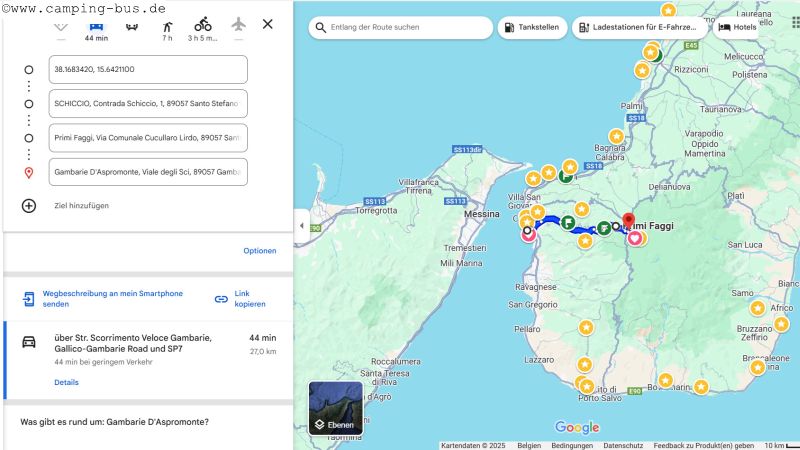Click green flag marker in middle of route
This screenshot has width=800, height=450.
click(x=568, y=223)
